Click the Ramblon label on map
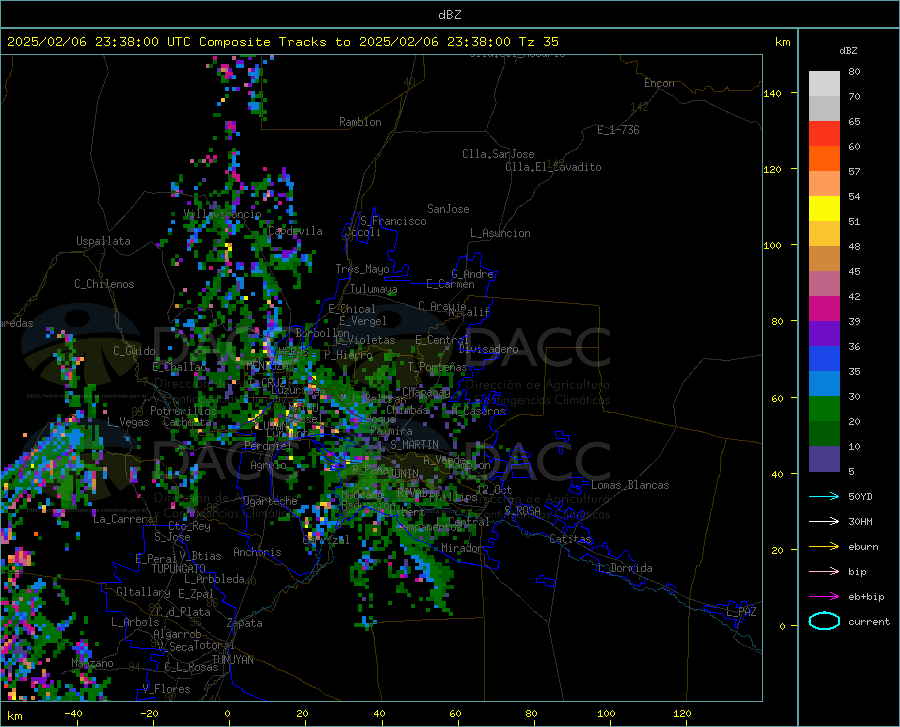Image resolution: width=900 pixels, height=727 pixels. click(360, 122)
